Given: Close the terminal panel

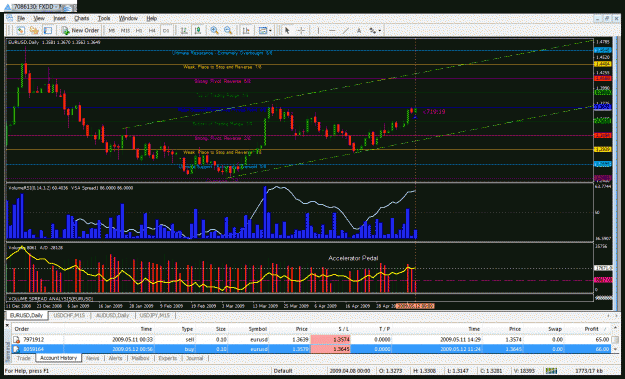Looking at the screenshot, I should 7,326.
